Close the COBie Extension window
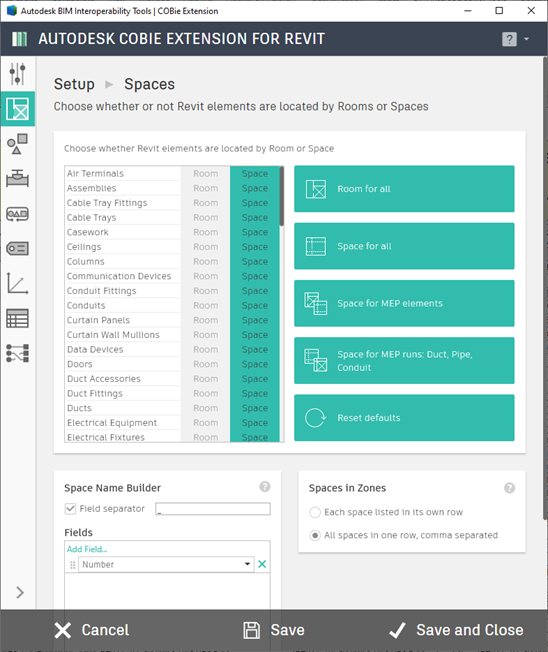The width and height of the screenshot is (548, 652). [x=531, y=11]
